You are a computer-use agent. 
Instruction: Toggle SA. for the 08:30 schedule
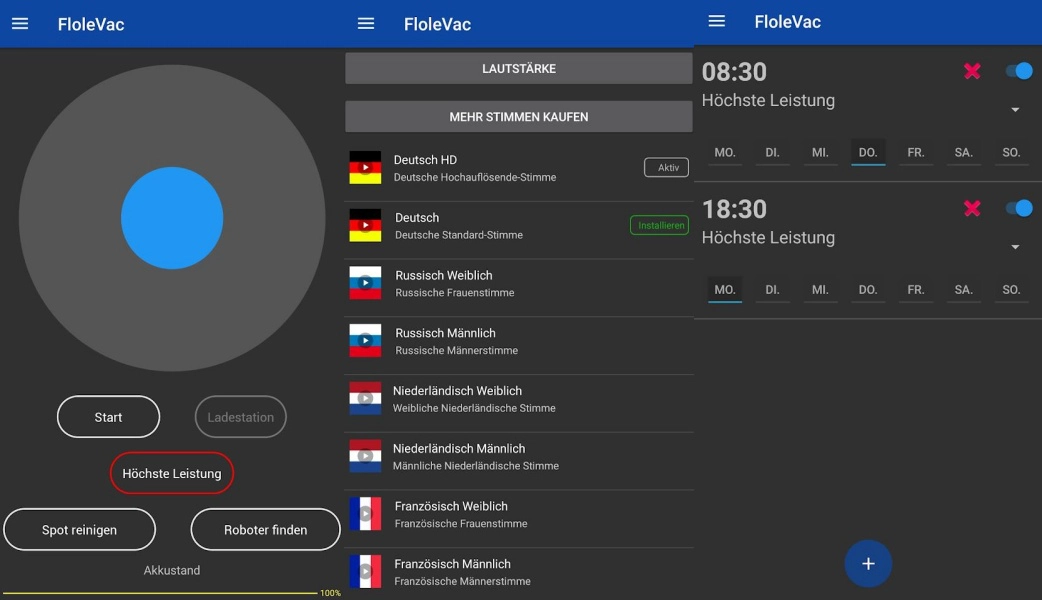(x=964, y=153)
